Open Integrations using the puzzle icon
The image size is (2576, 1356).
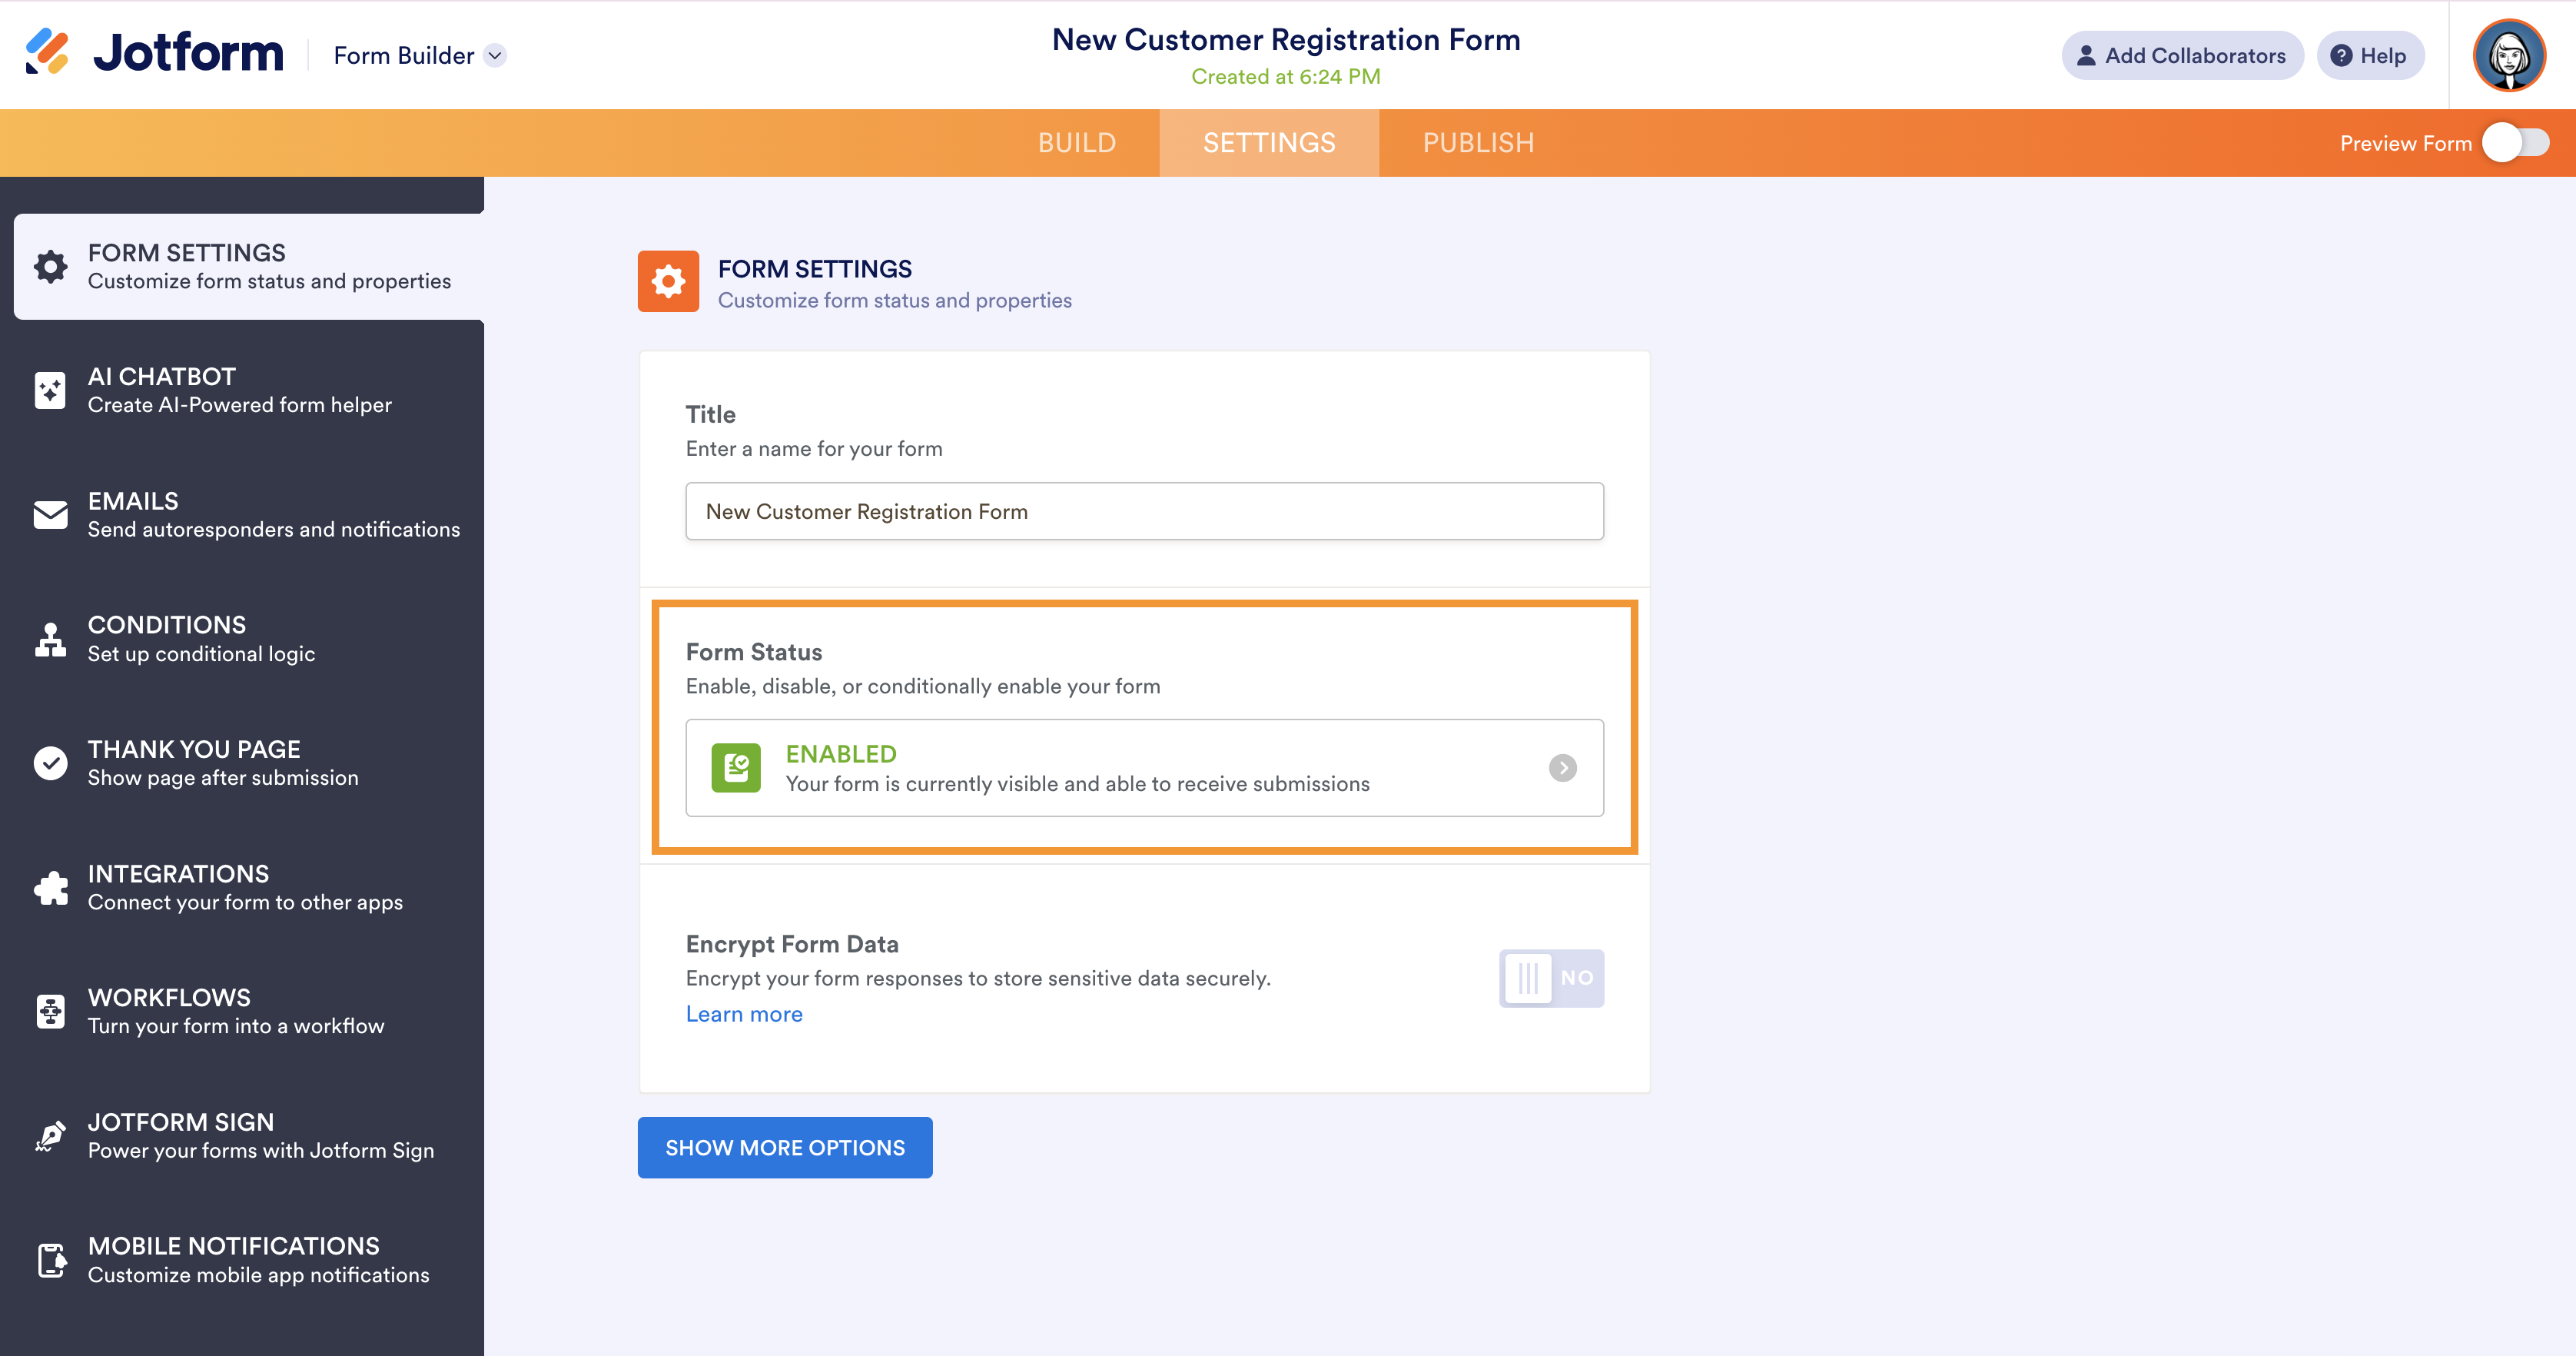(50, 887)
